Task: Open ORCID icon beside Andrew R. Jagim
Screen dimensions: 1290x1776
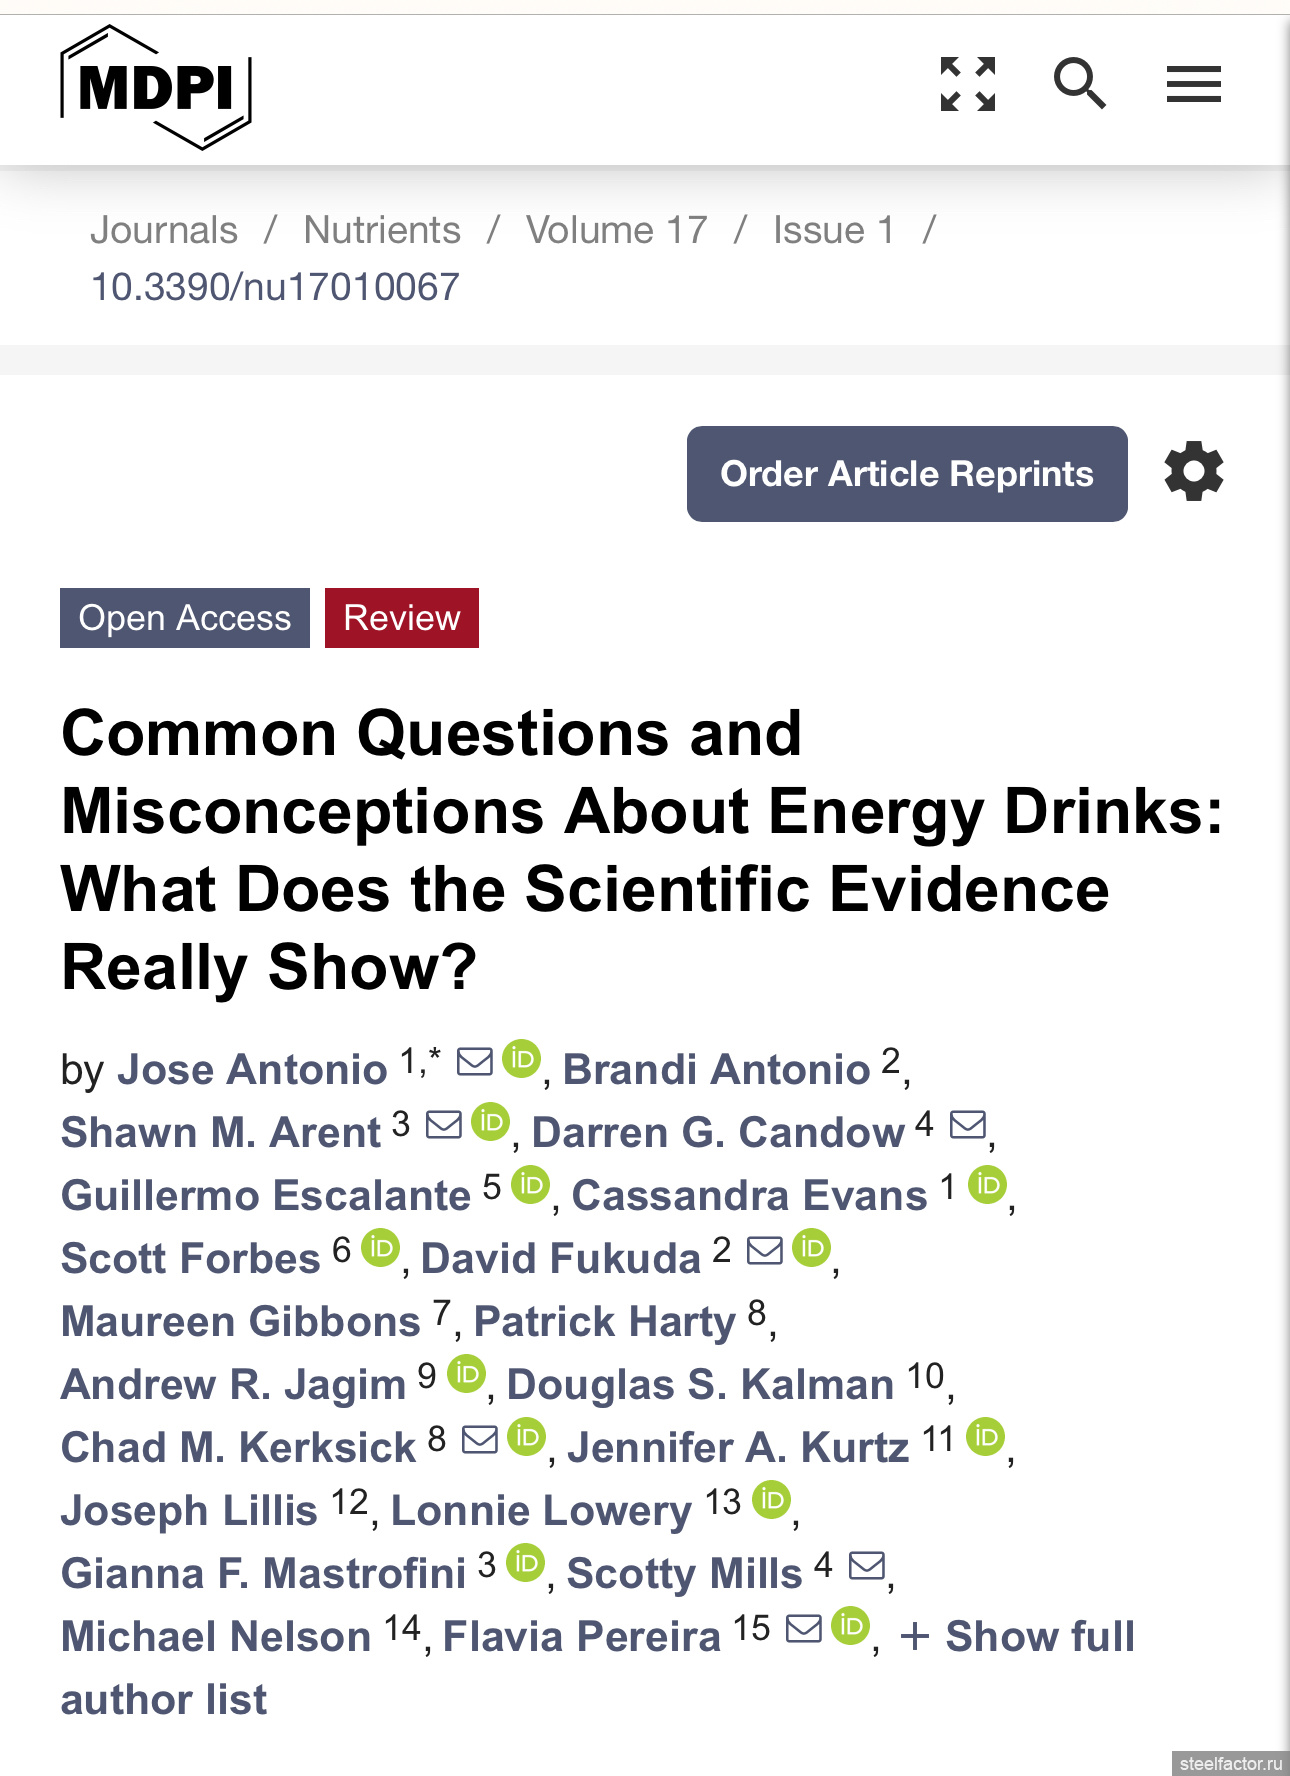Action: click(466, 1374)
